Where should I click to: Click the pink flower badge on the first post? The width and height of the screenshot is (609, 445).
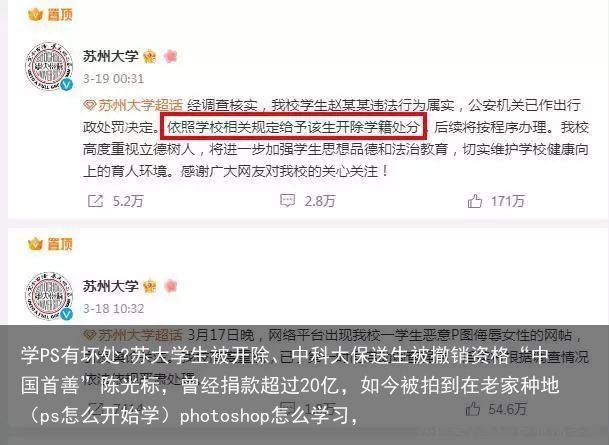(171, 57)
